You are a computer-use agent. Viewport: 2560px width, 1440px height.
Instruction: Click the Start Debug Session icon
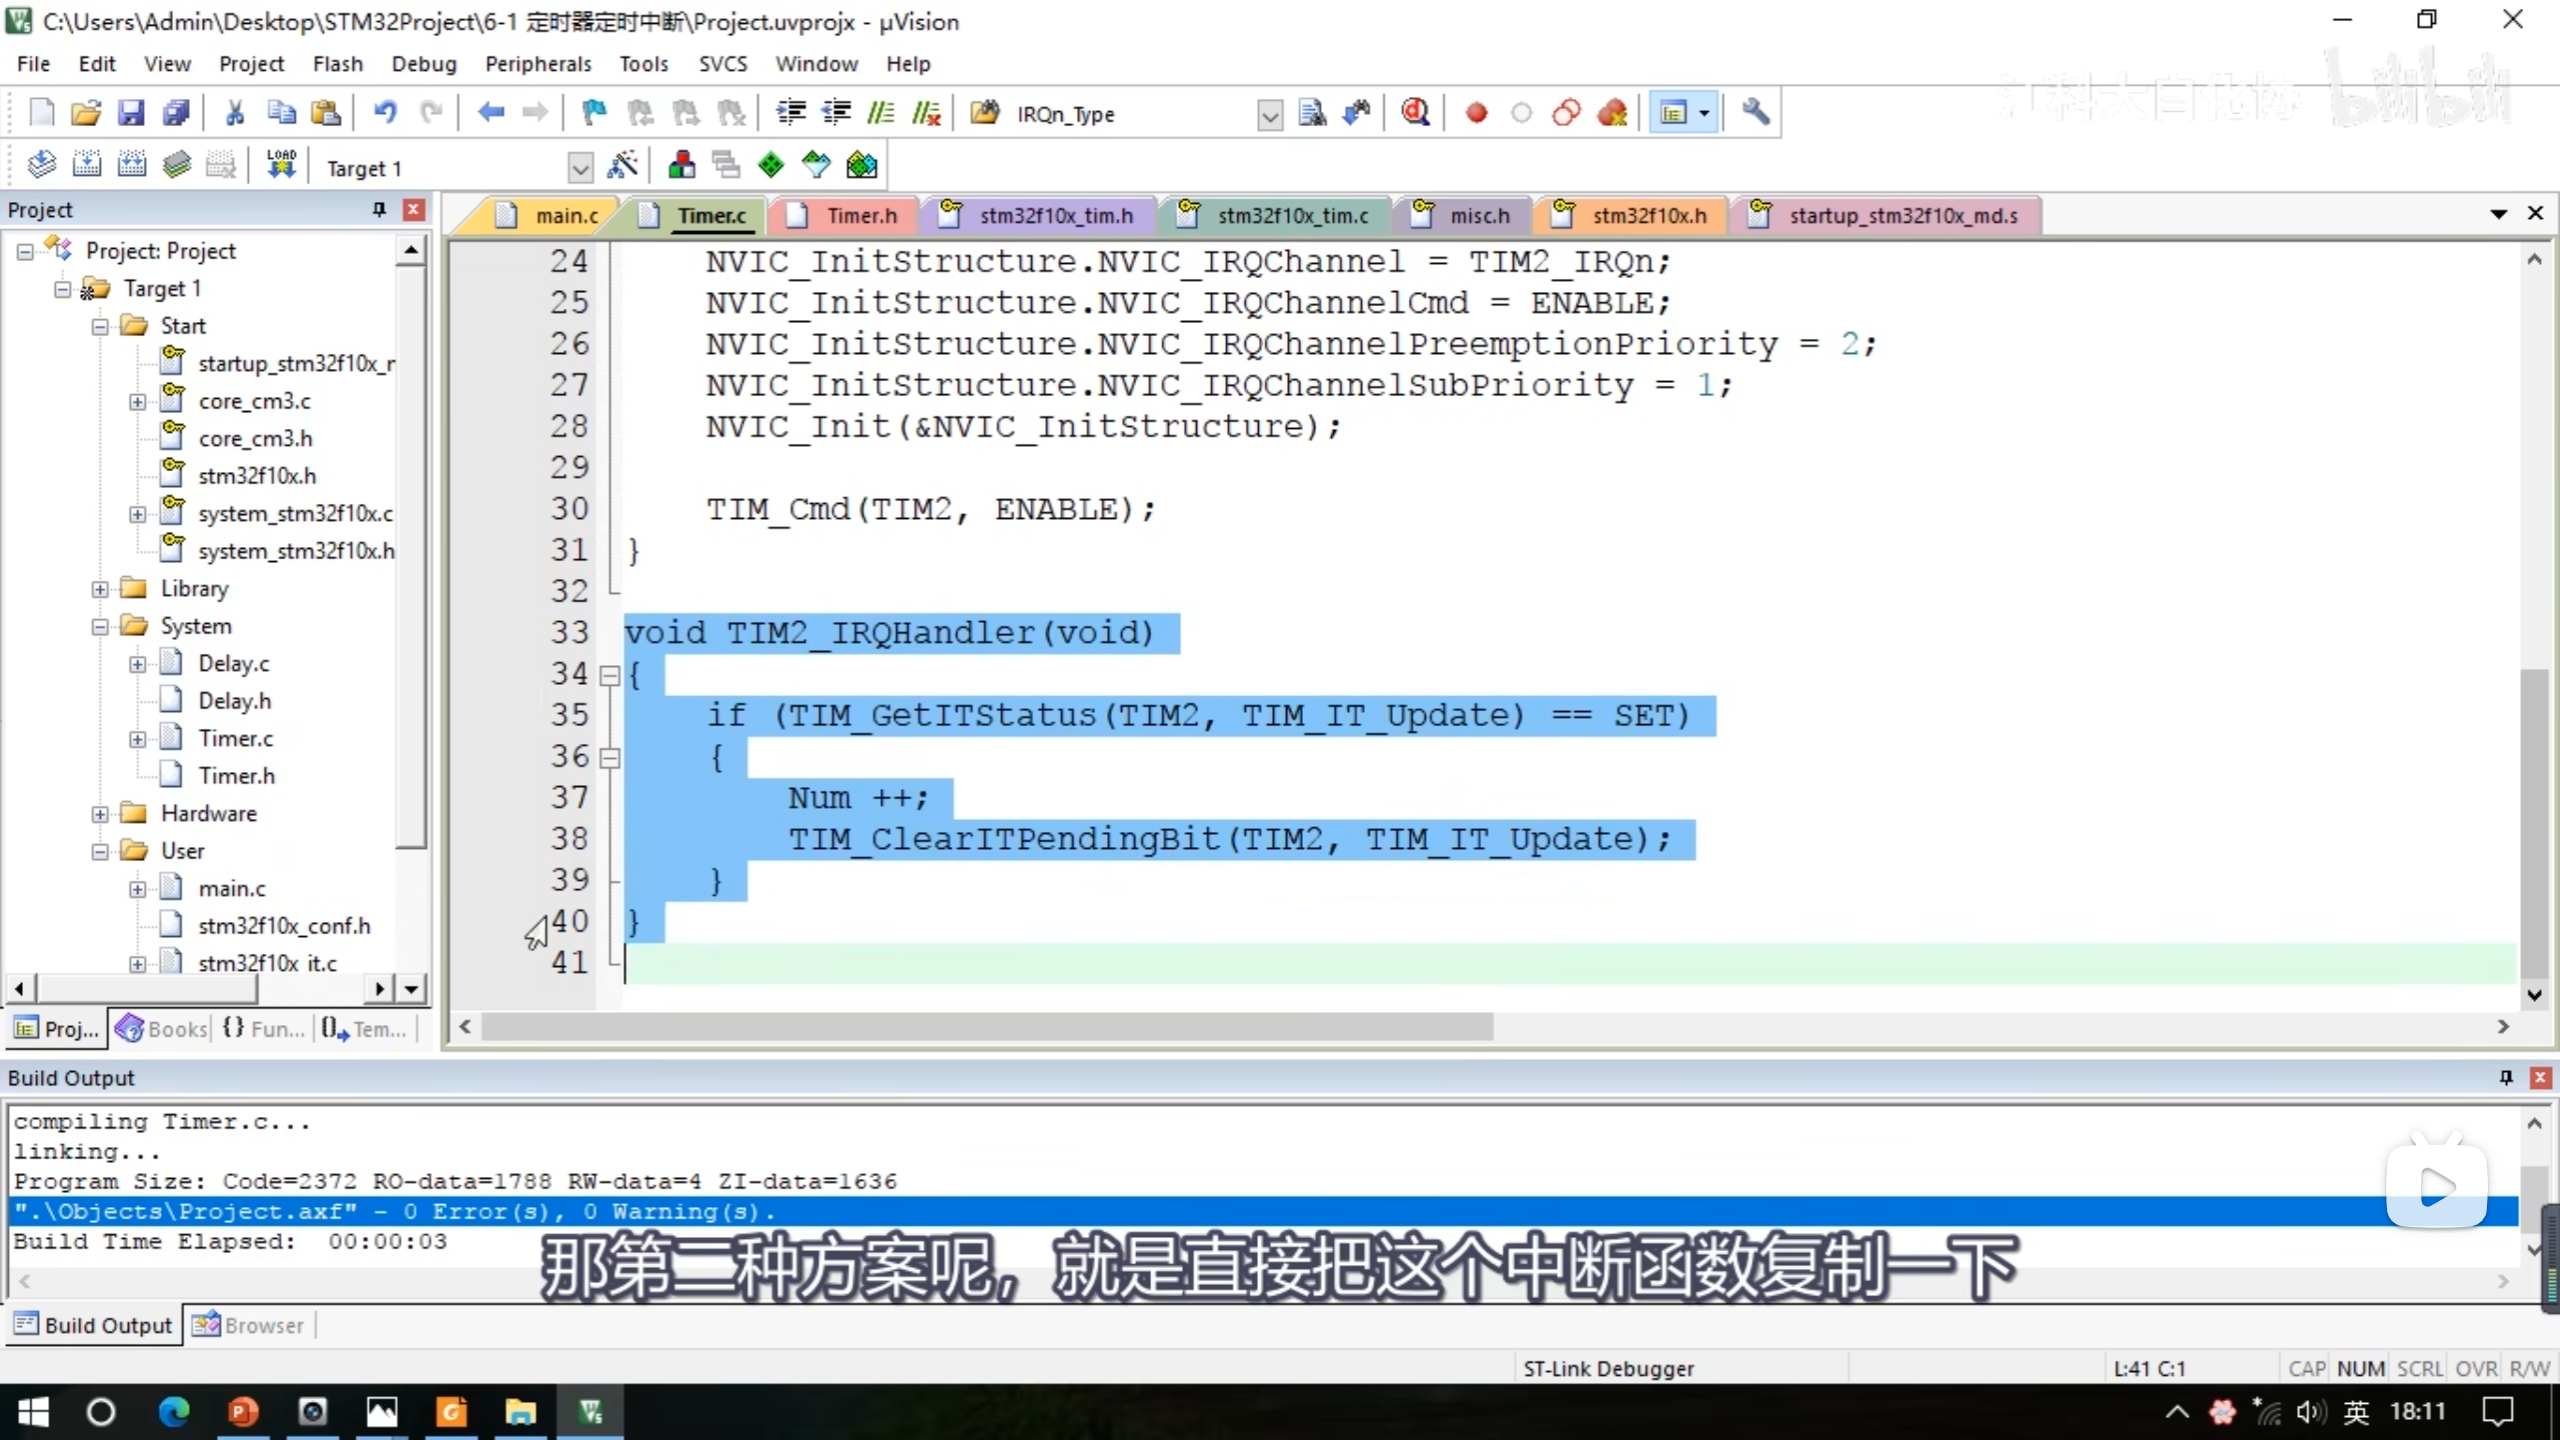click(1415, 113)
